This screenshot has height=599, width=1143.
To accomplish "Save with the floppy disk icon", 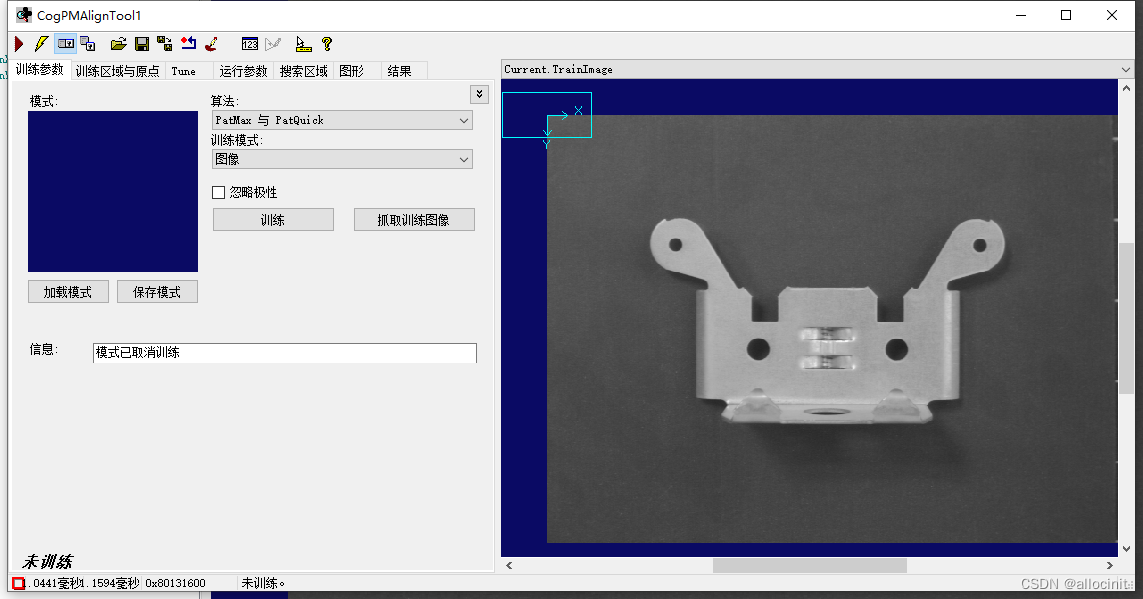I will (142, 44).
